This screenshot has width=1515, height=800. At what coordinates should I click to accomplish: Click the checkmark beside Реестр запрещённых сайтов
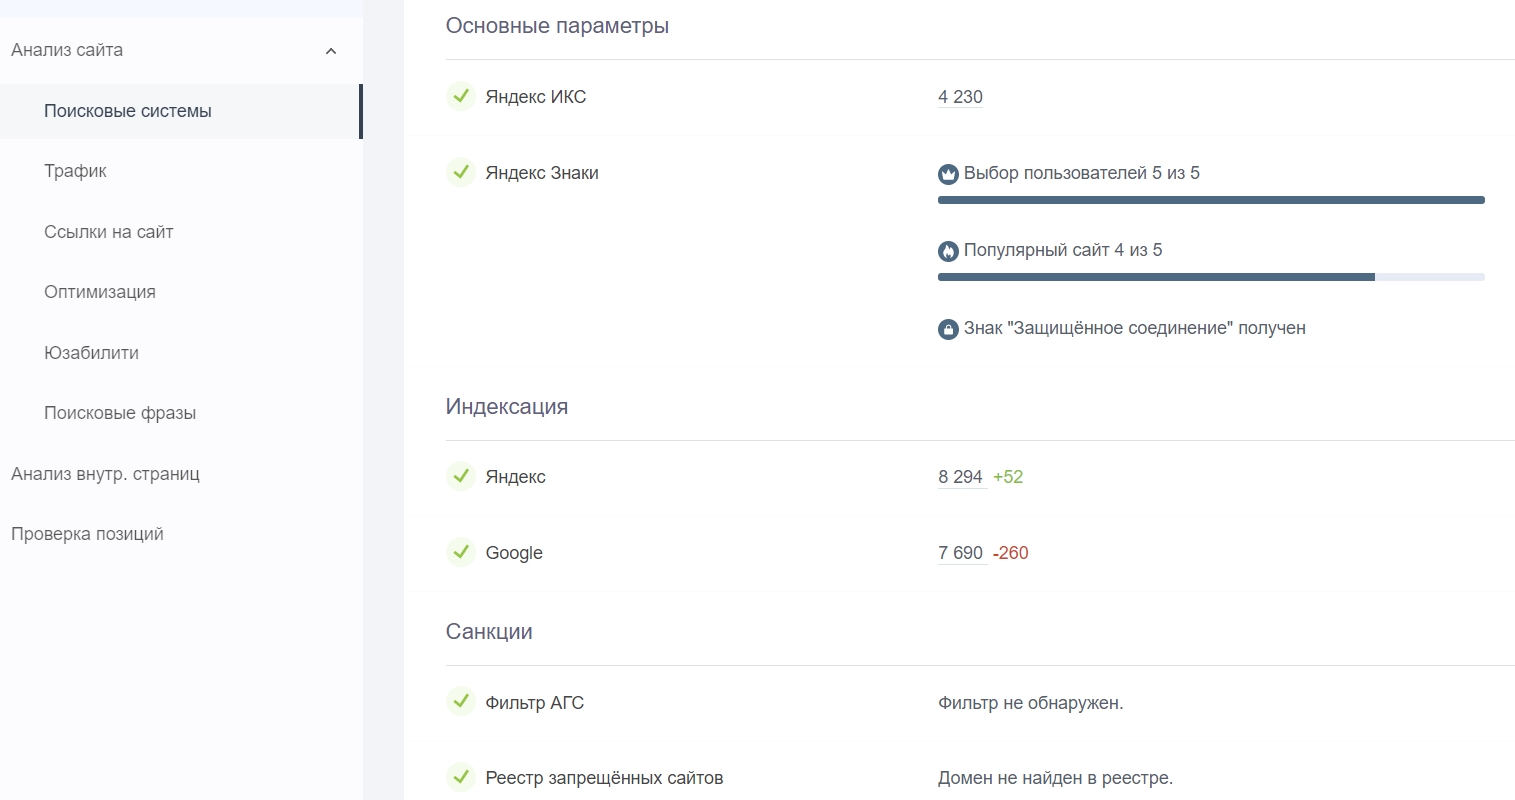[x=460, y=777]
